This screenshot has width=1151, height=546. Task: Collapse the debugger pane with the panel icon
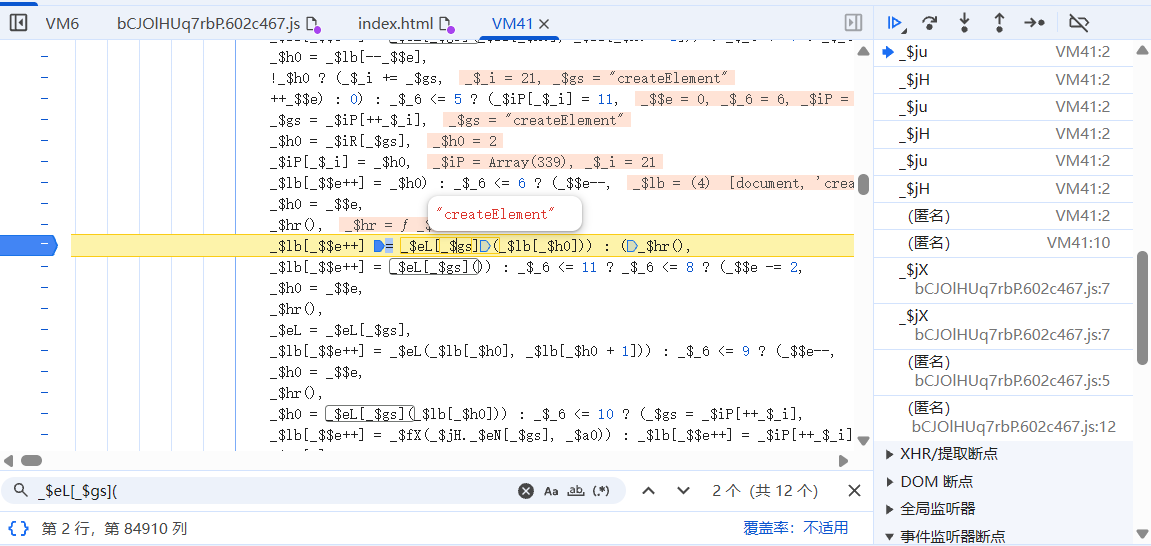point(853,22)
